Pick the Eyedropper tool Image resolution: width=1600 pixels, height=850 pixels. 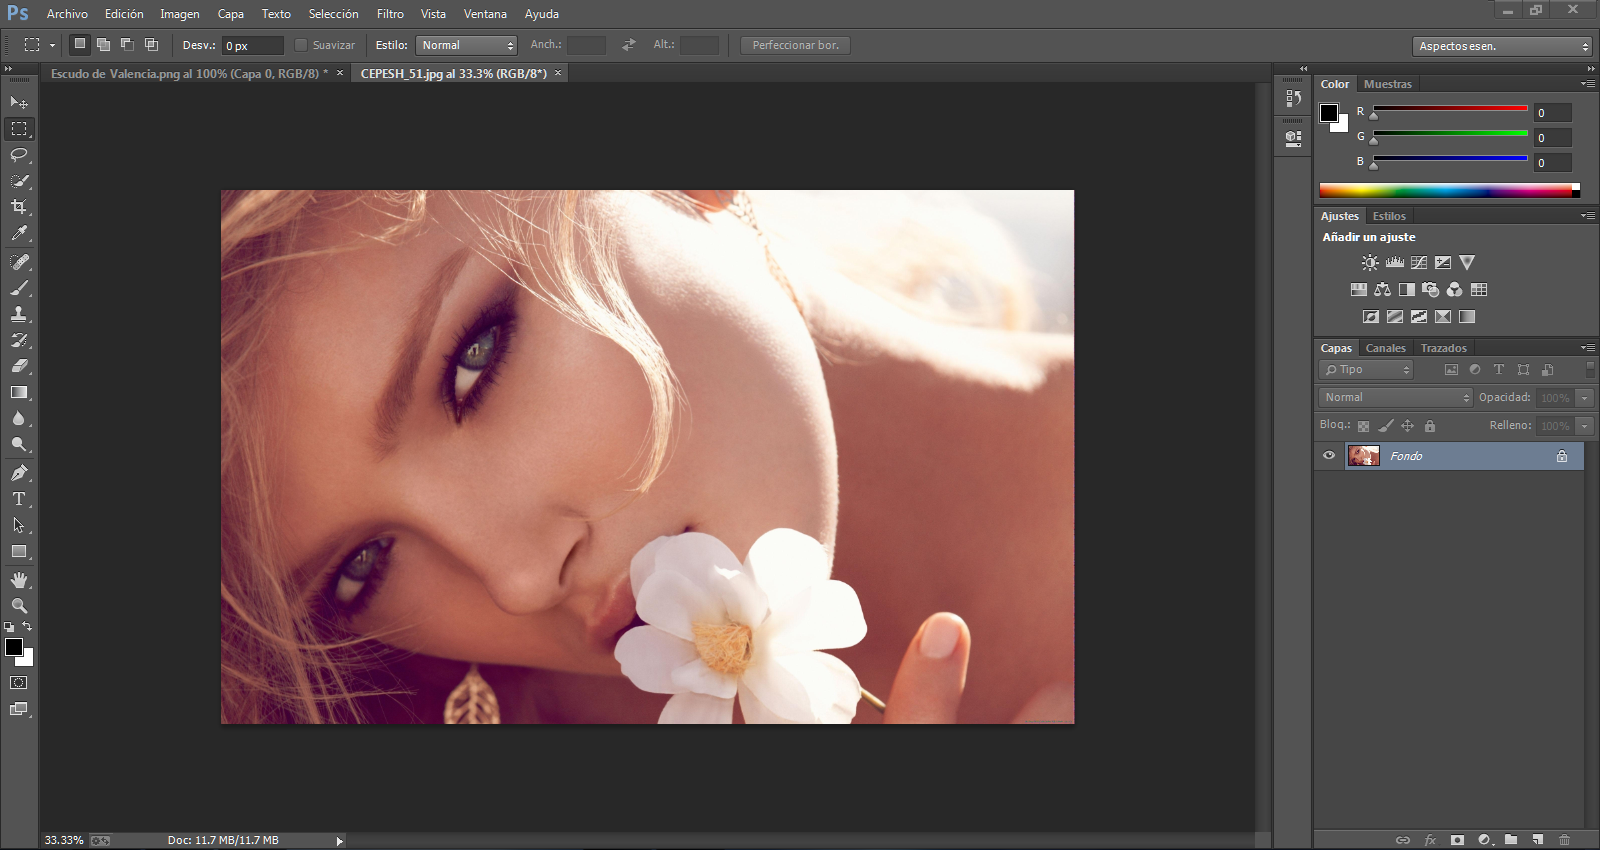[x=19, y=233]
